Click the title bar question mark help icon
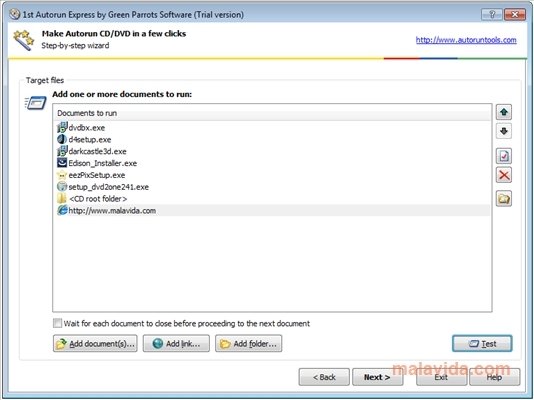 pos(491,15)
